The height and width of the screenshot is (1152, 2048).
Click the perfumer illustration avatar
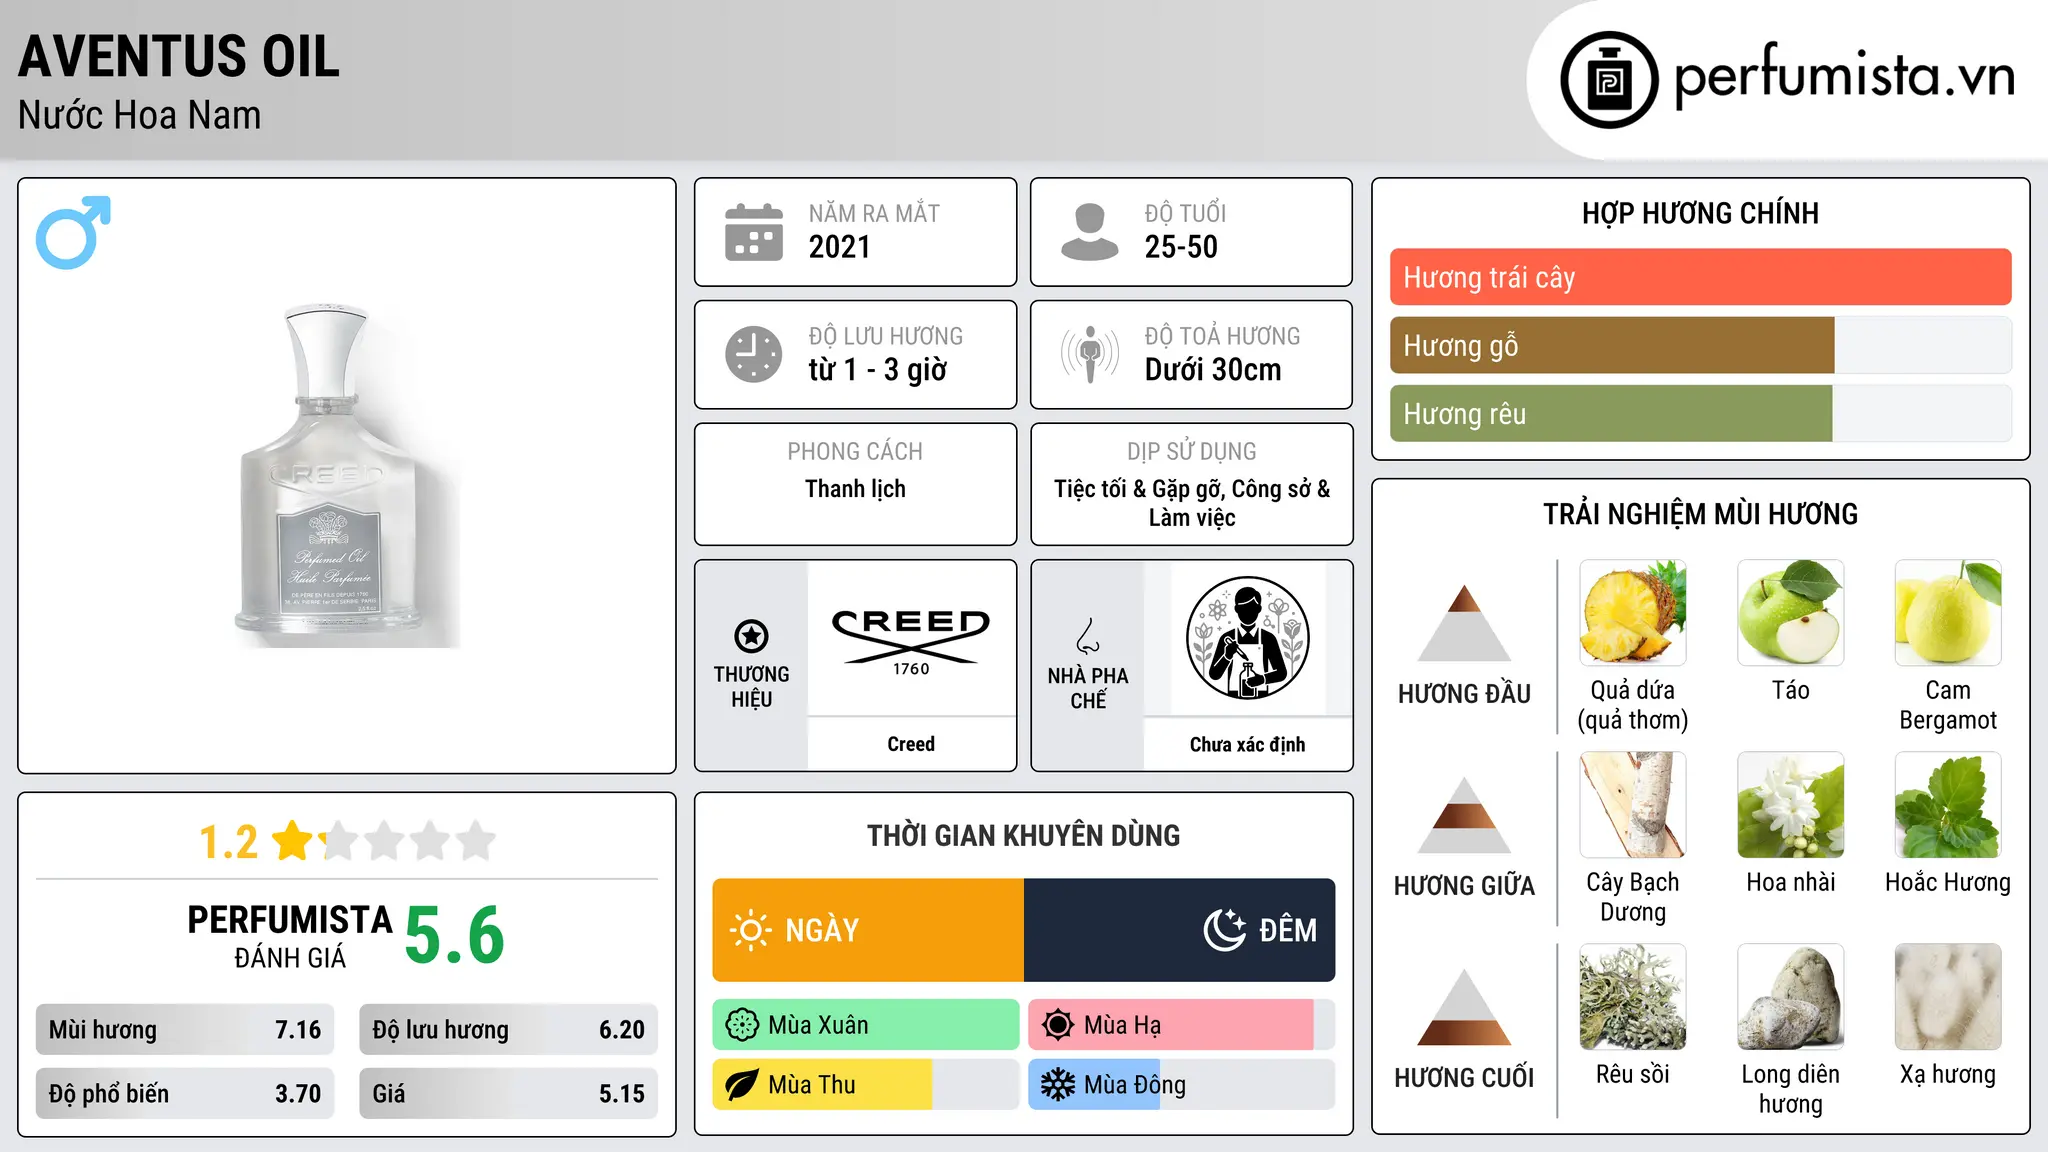click(x=1247, y=638)
